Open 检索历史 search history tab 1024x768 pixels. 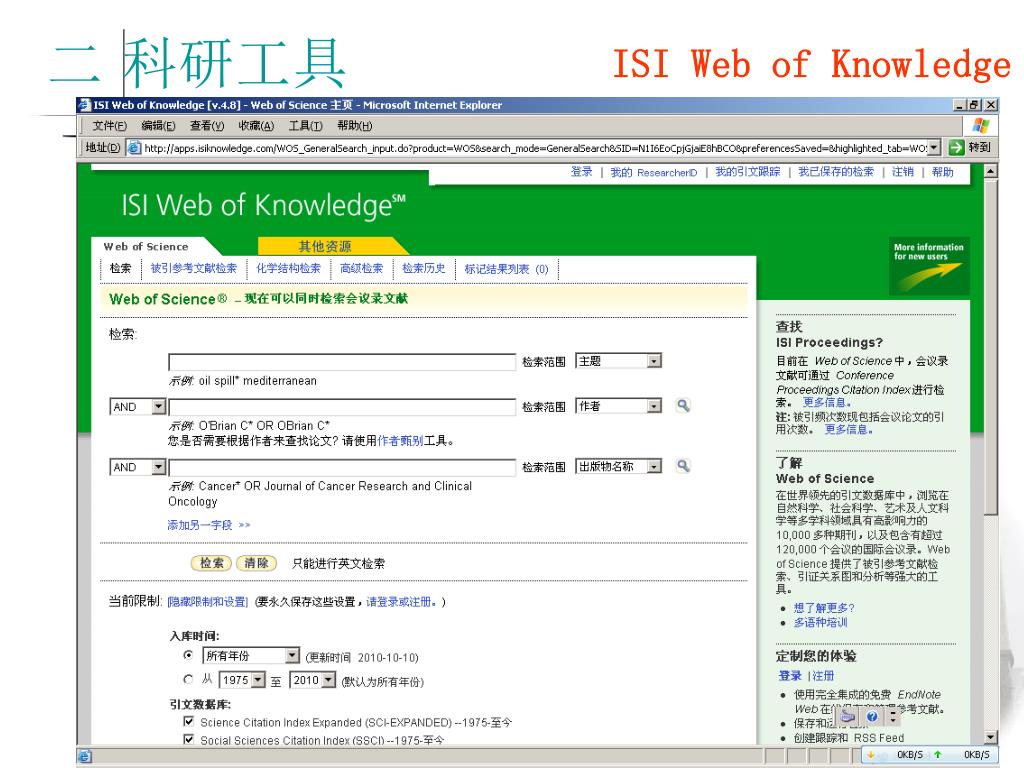pos(423,268)
